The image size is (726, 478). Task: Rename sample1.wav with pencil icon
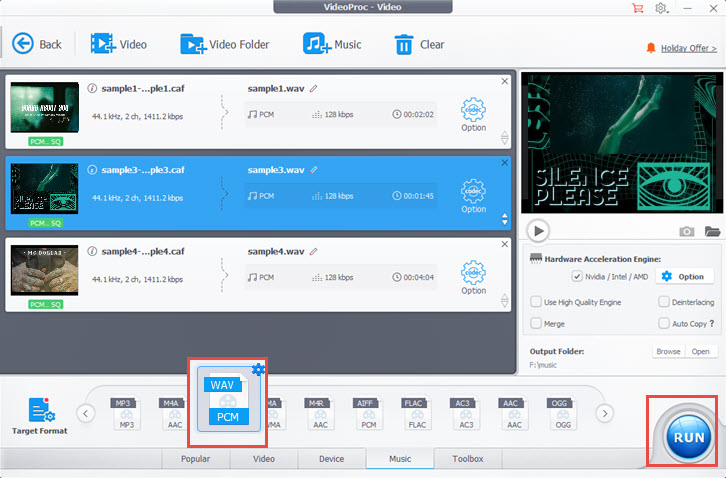(314, 88)
